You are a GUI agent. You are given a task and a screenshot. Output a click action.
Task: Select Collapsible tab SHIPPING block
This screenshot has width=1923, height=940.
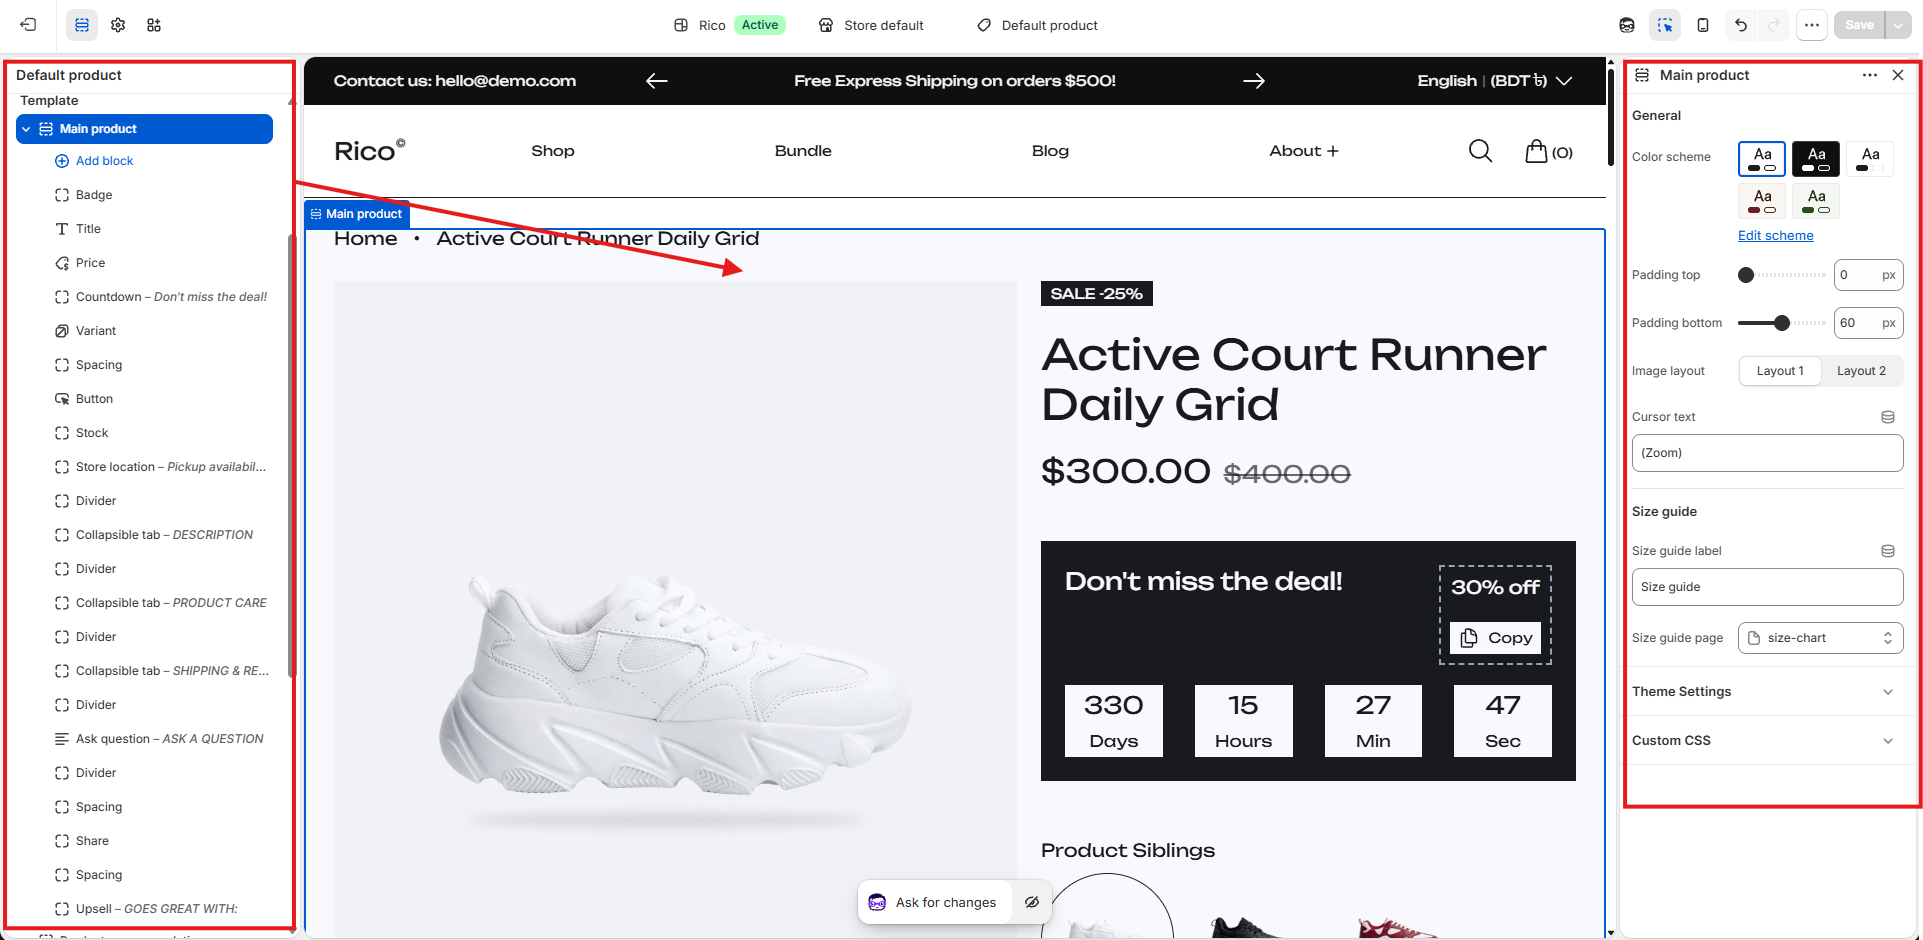tap(162, 671)
